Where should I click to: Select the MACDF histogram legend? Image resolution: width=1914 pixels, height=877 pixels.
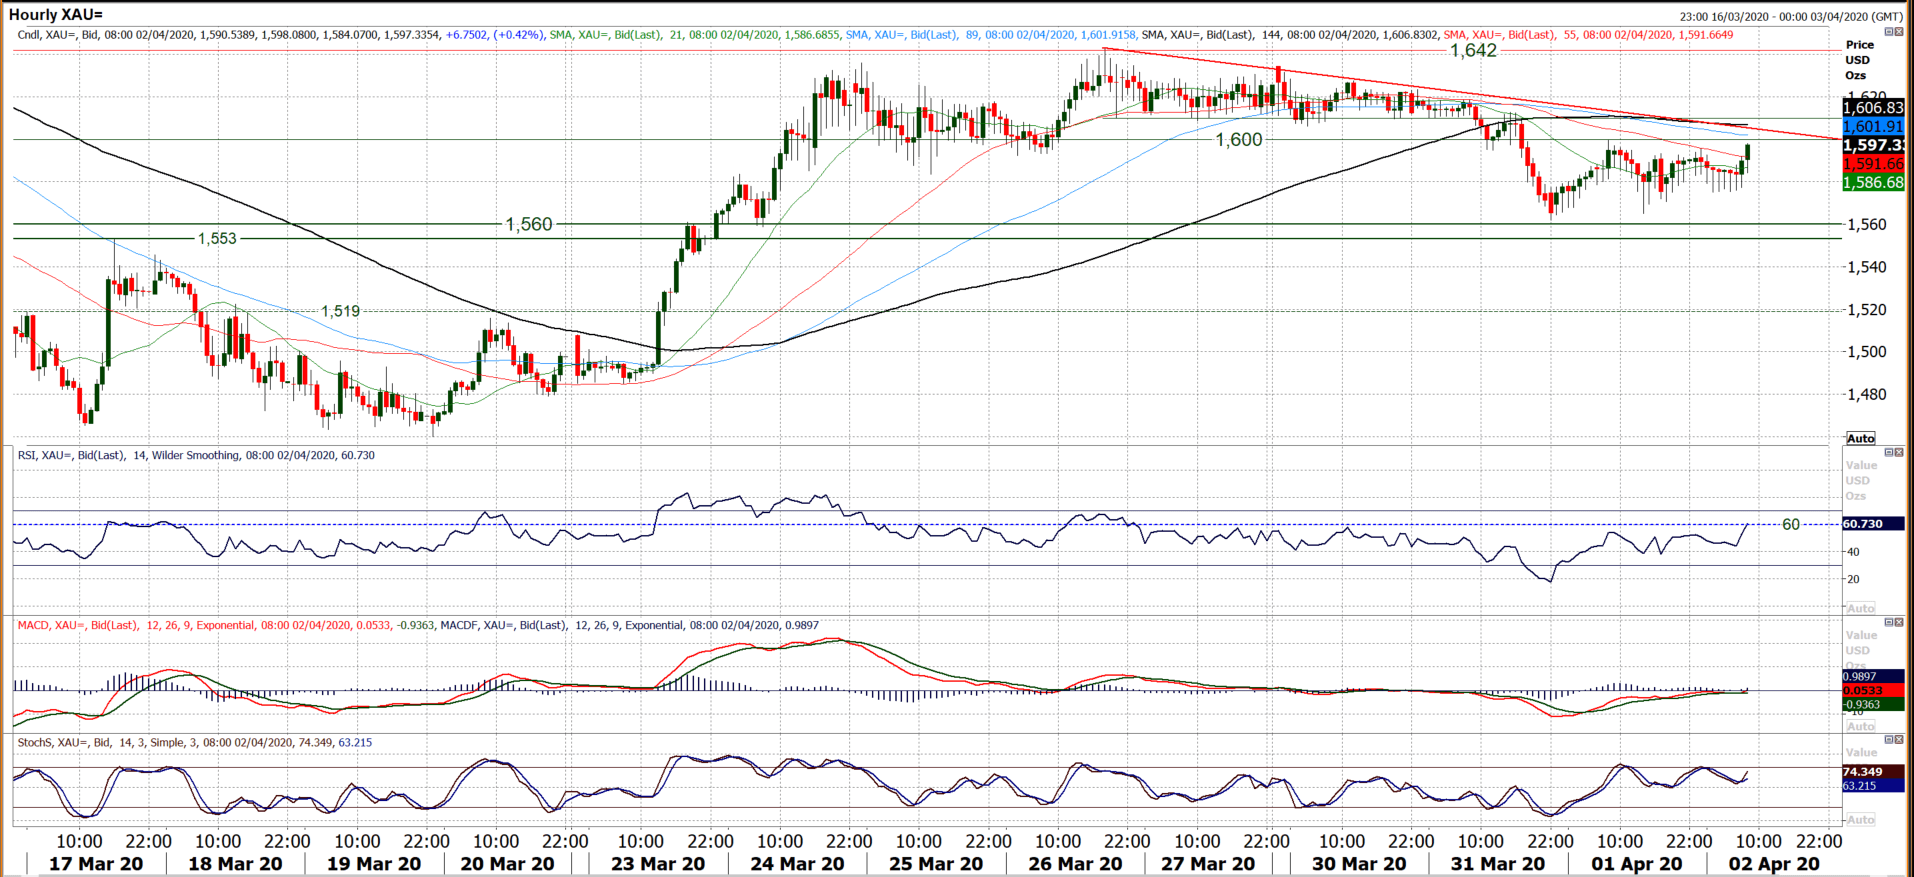[629, 625]
